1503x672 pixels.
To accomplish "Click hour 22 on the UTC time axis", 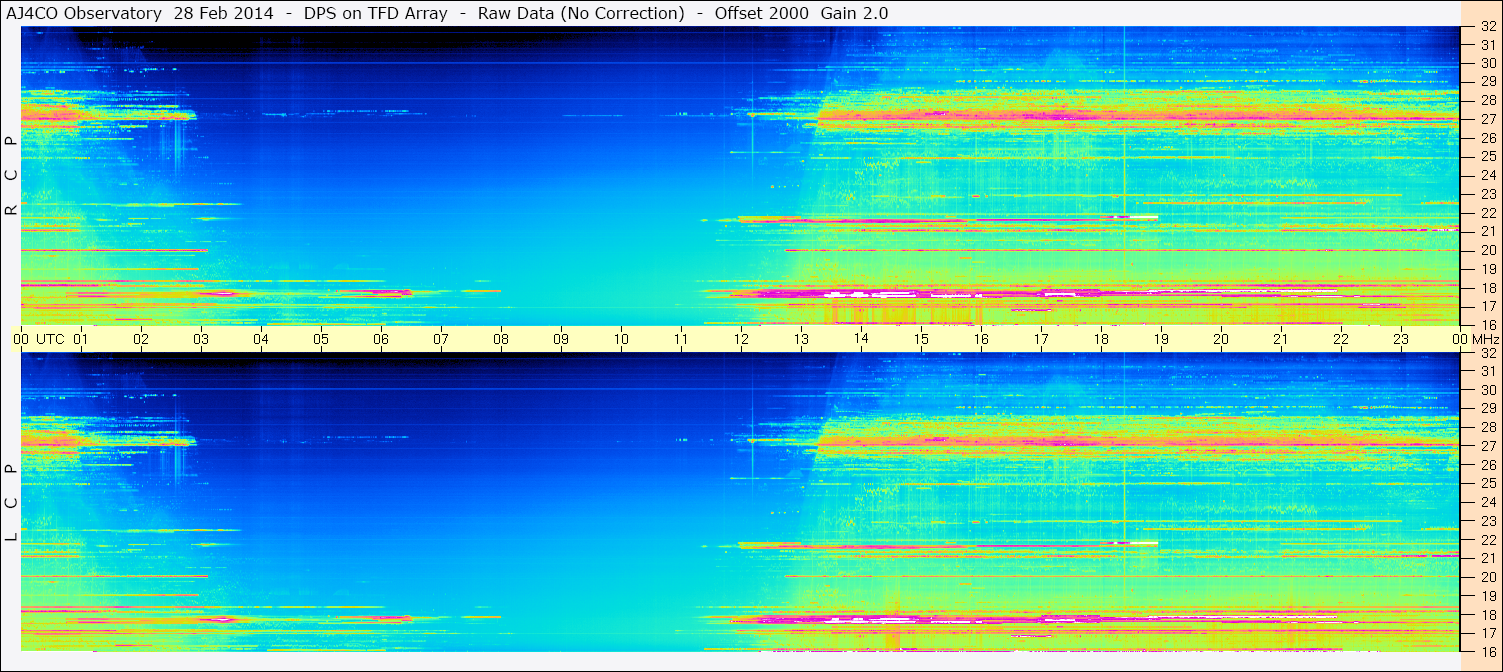I will (x=1341, y=339).
